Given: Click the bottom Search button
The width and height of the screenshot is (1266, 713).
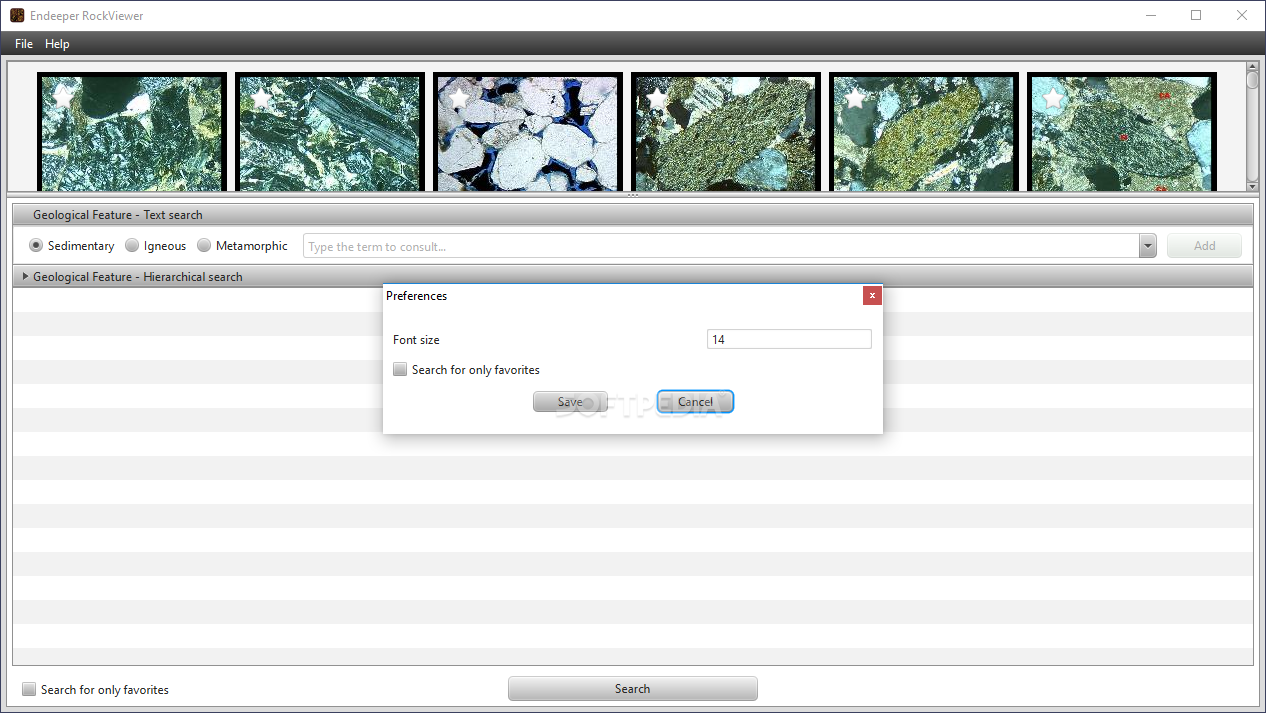Looking at the screenshot, I should (x=632, y=689).
